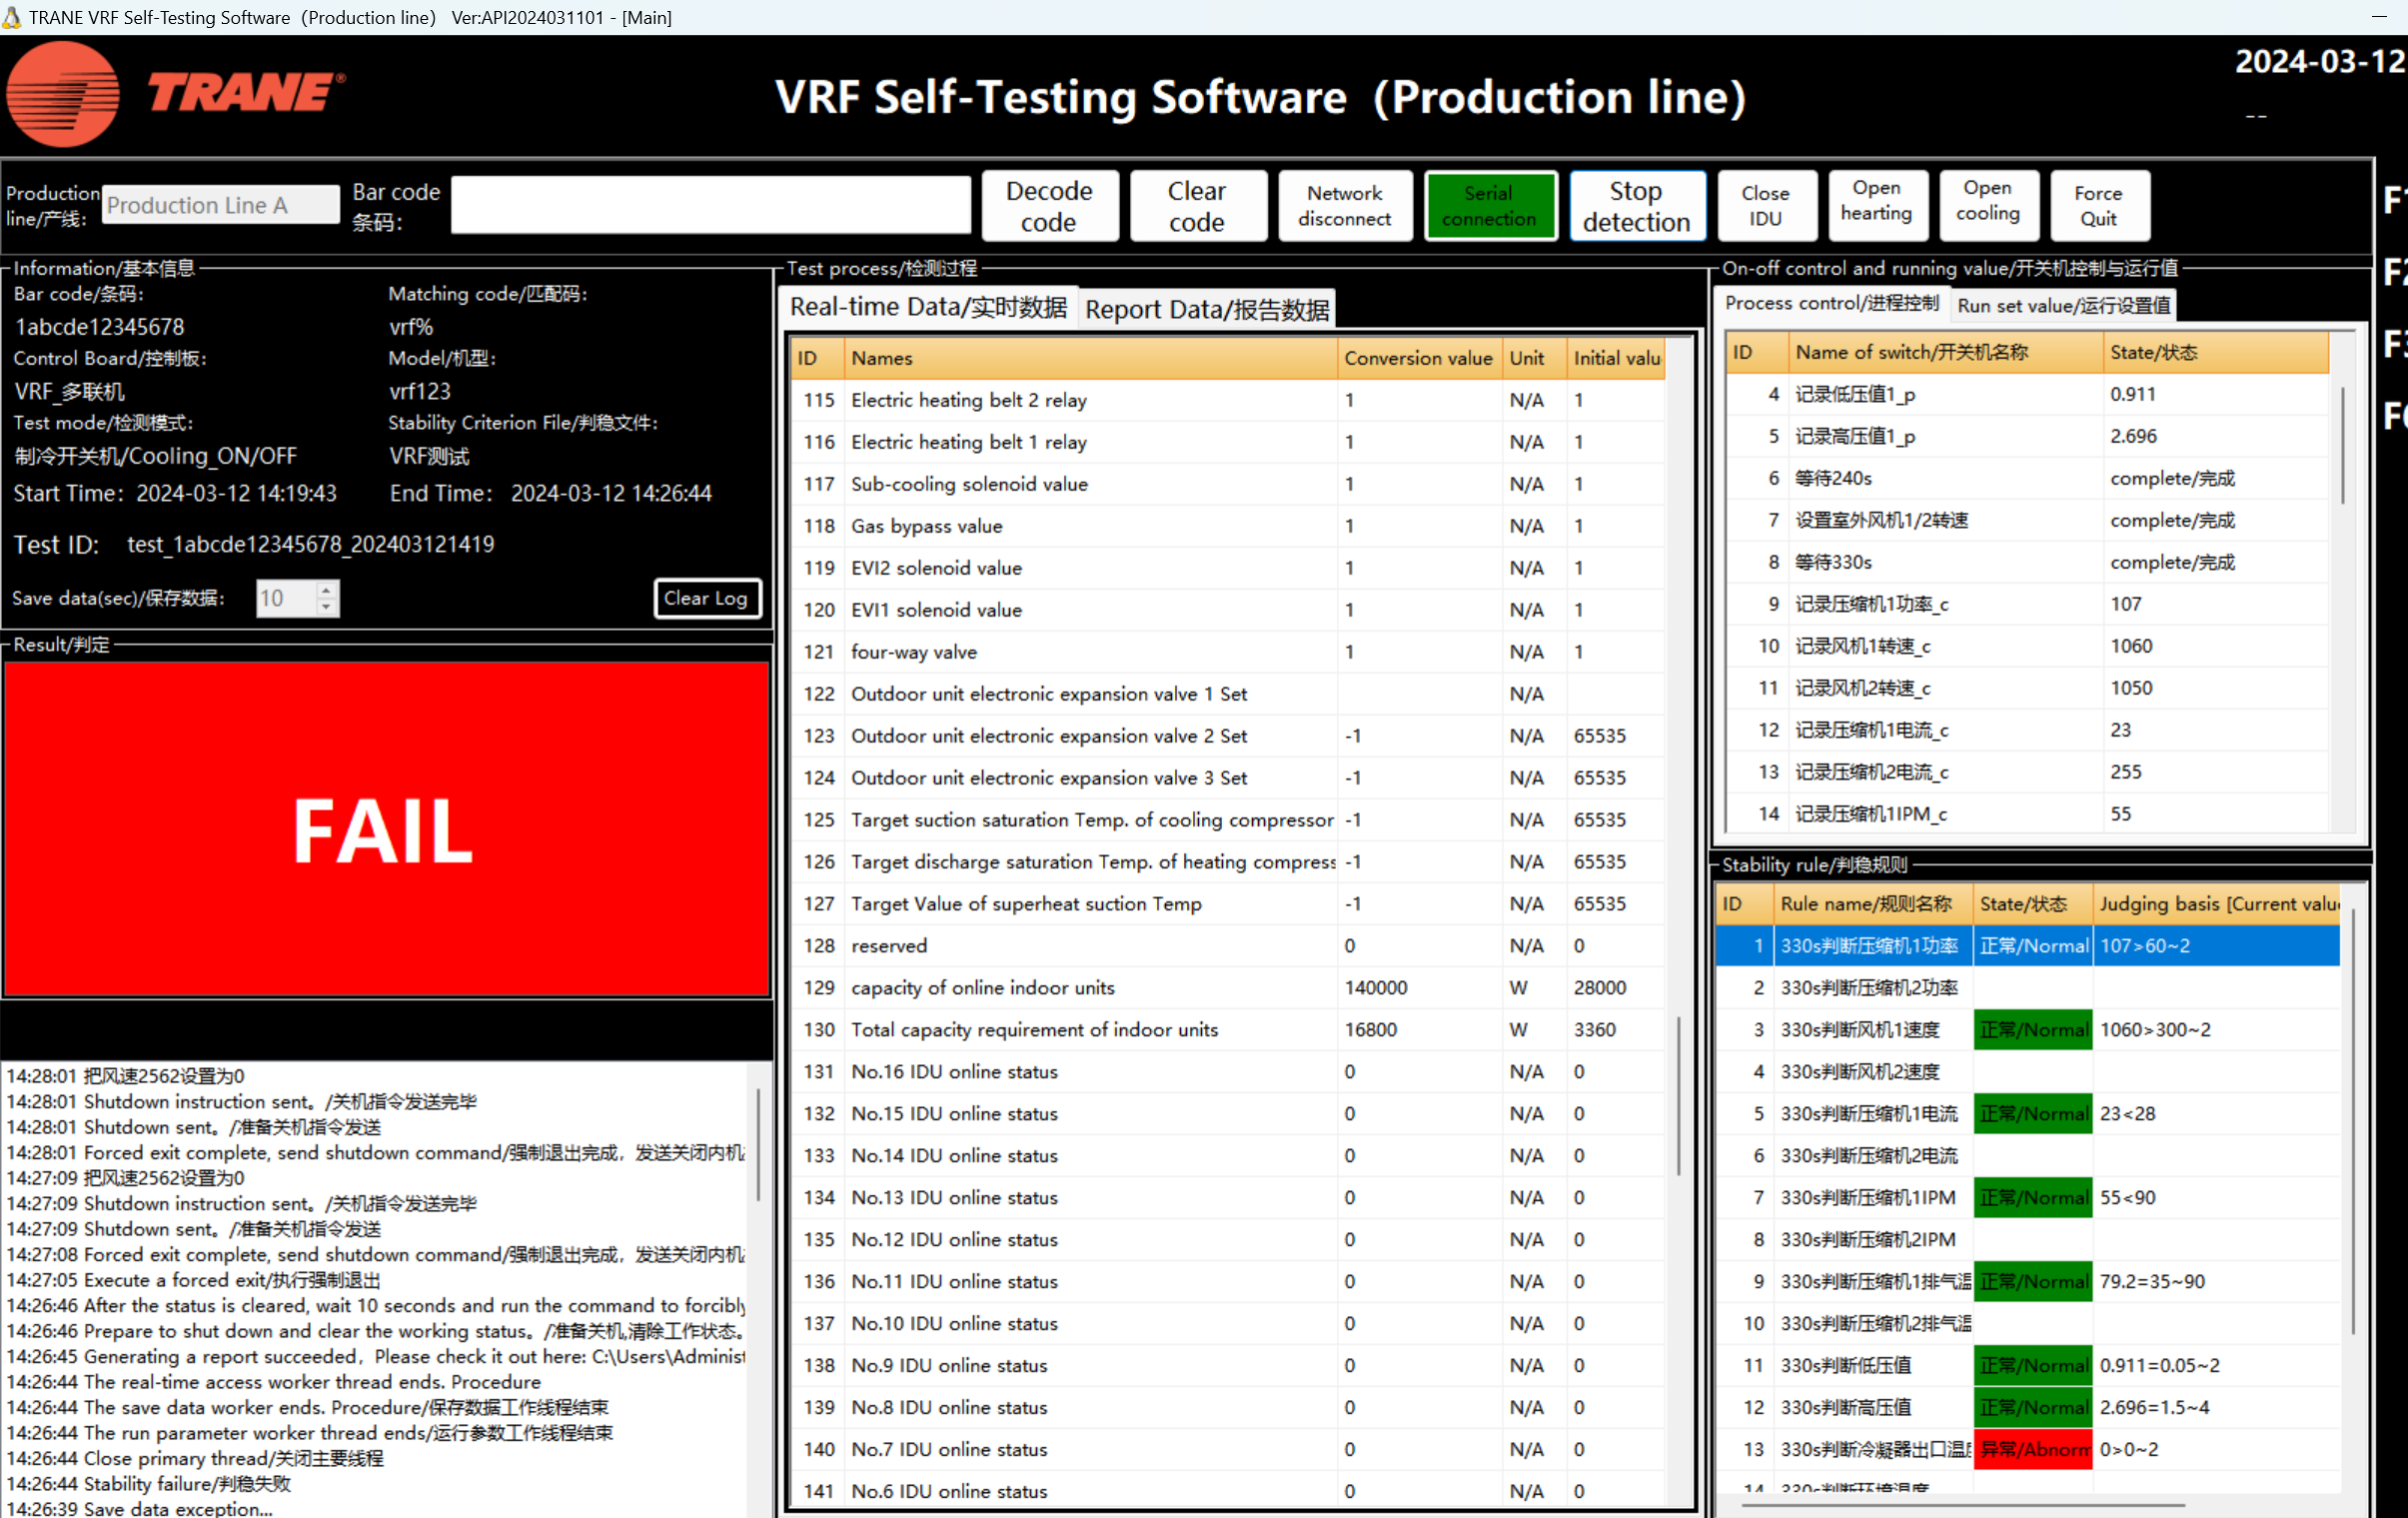Click the bar code value 1abcde12345678
This screenshot has height=1518, width=2408.
tap(99, 327)
